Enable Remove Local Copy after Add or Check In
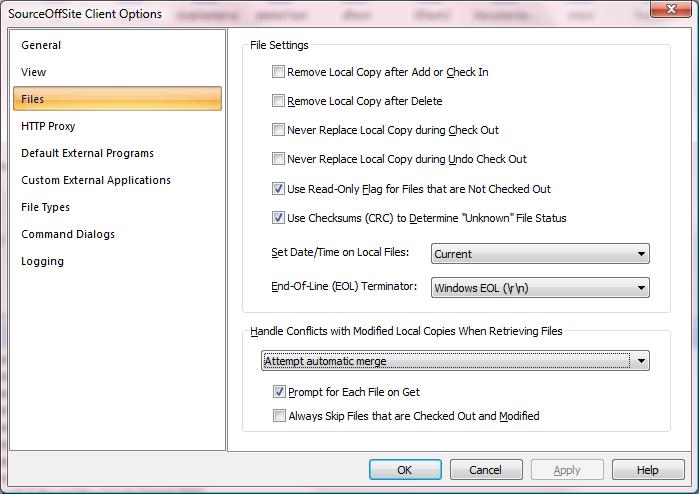Image resolution: width=699 pixels, height=494 pixels. [x=279, y=72]
